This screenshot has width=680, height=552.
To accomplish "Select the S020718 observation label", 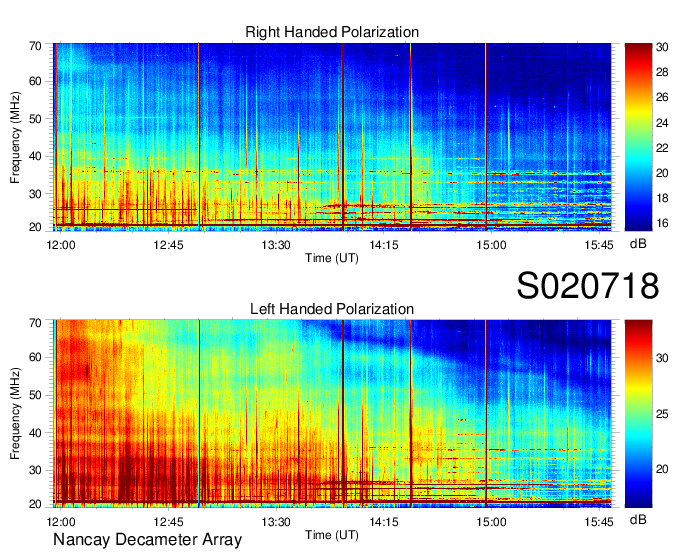I will [588, 286].
